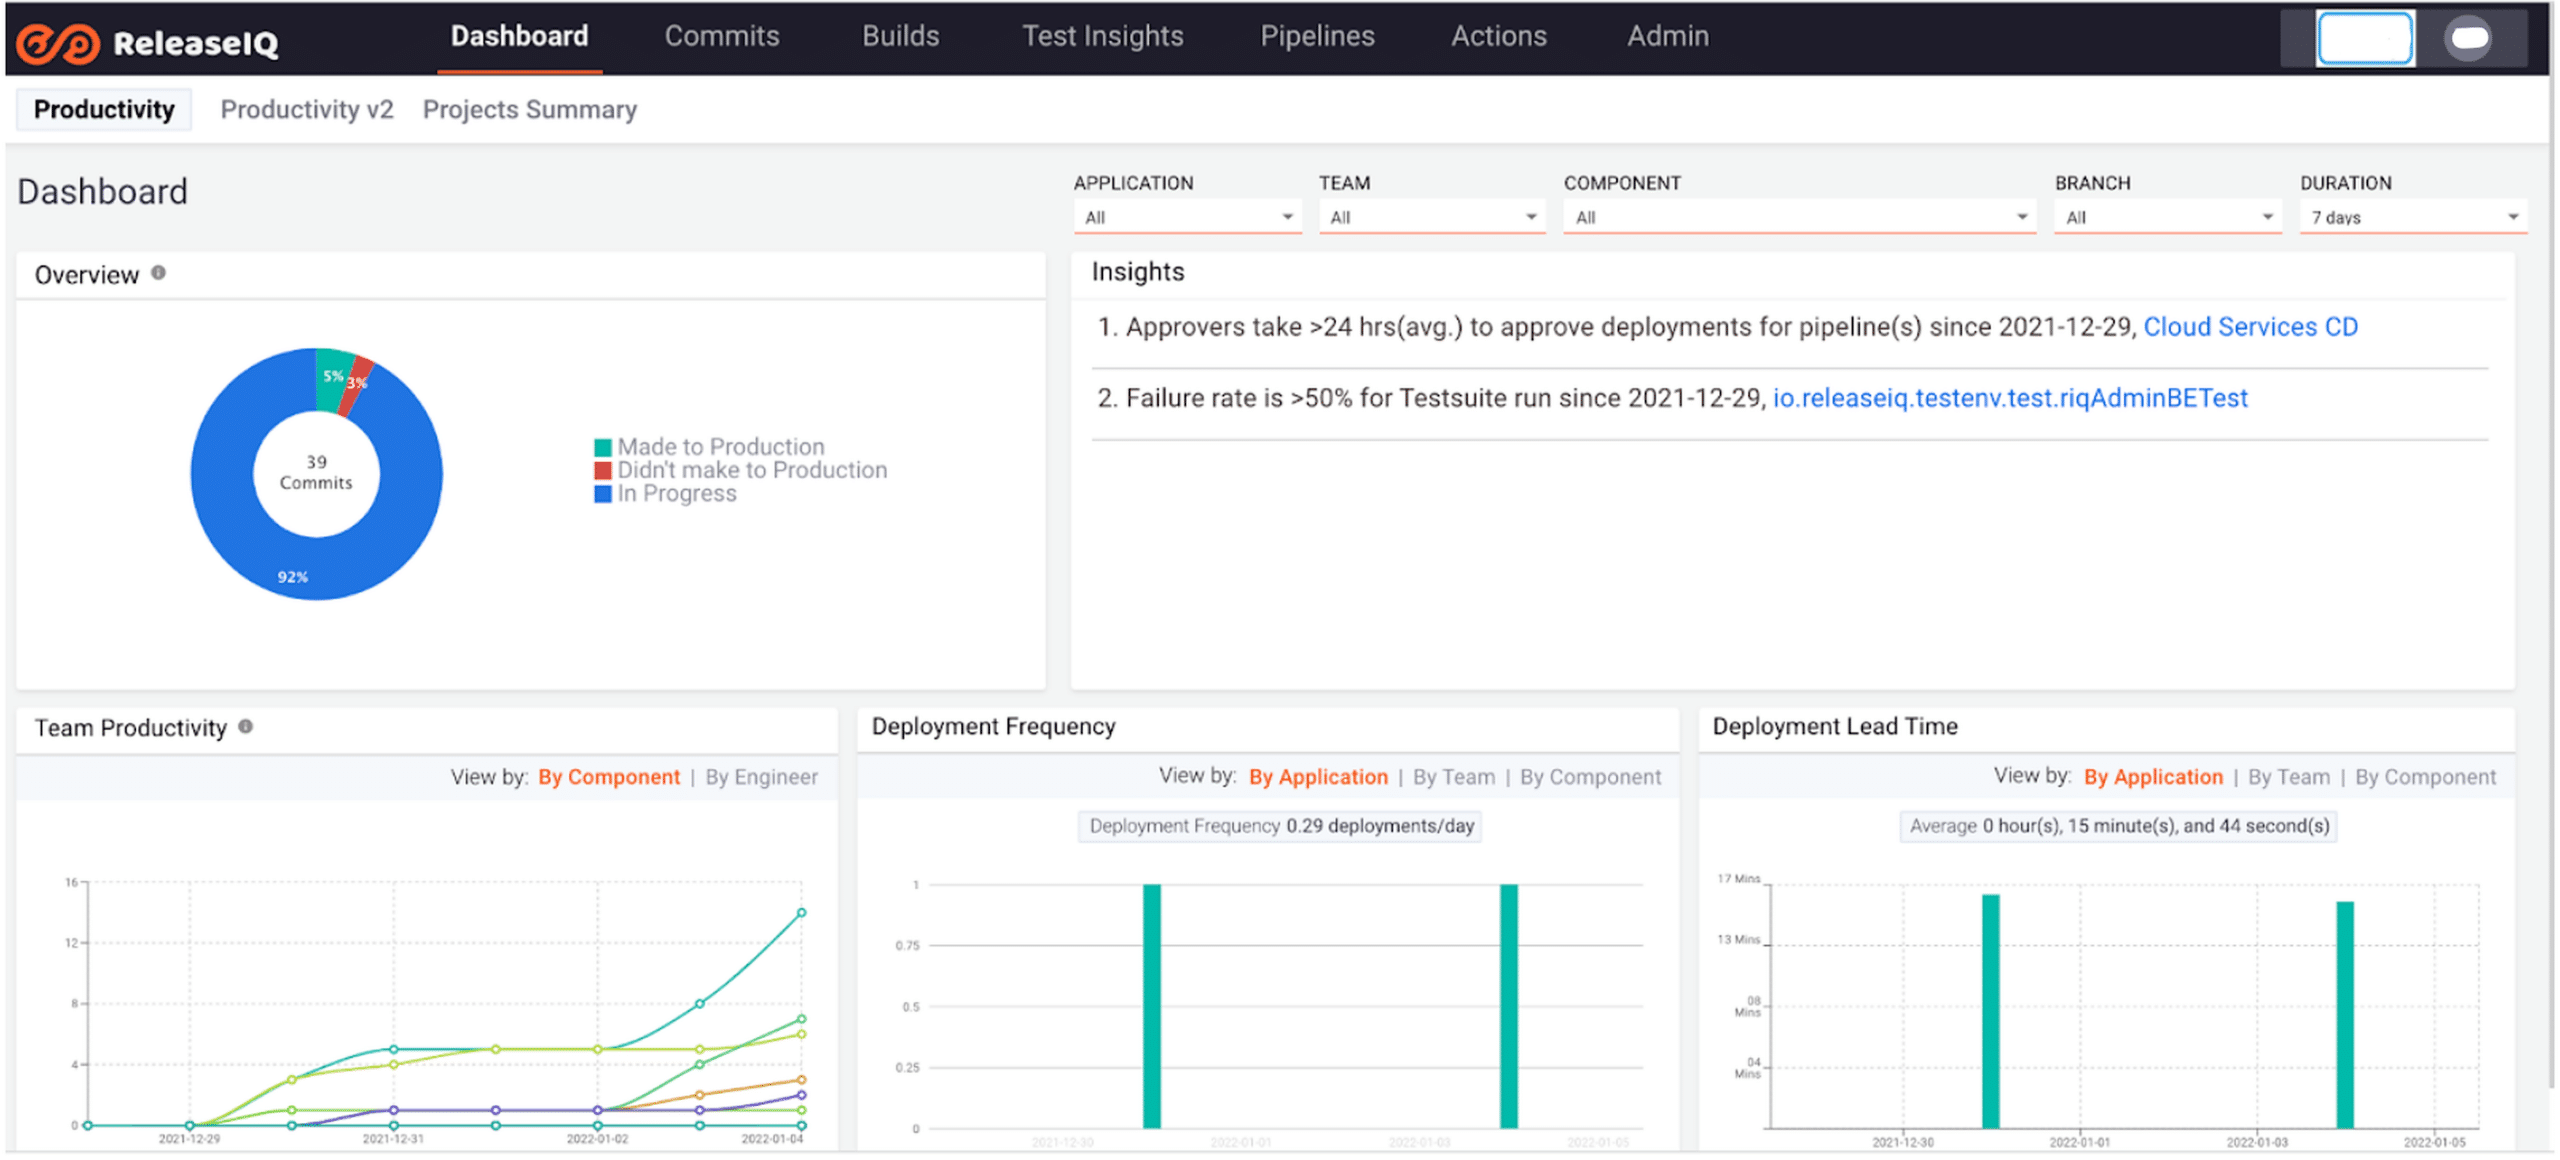Image resolution: width=2560 pixels, height=1160 pixels.
Task: Open riqAdminBETest testsuite link
Action: pos(2009,398)
